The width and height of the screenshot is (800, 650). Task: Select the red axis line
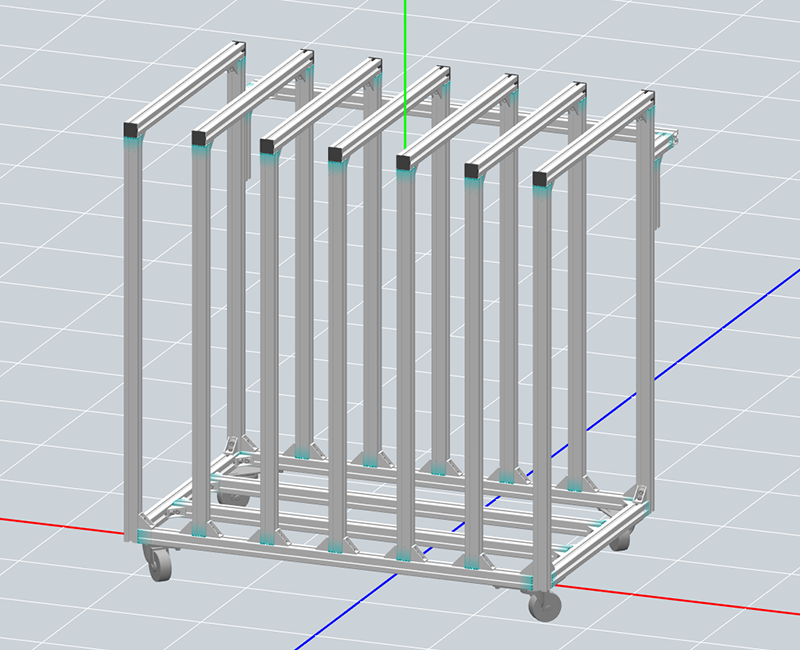pos(60,525)
